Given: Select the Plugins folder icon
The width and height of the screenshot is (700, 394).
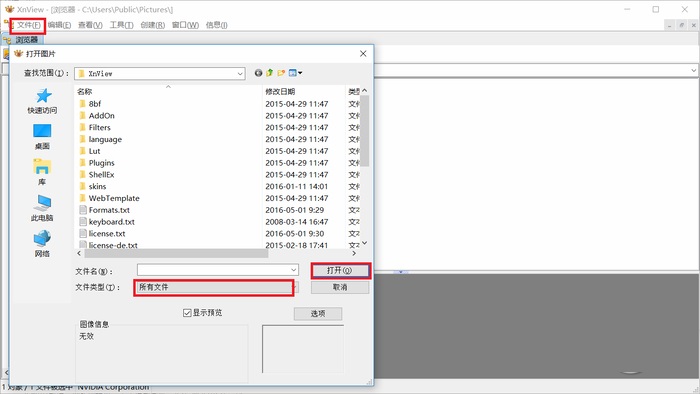Looking at the screenshot, I should point(83,163).
